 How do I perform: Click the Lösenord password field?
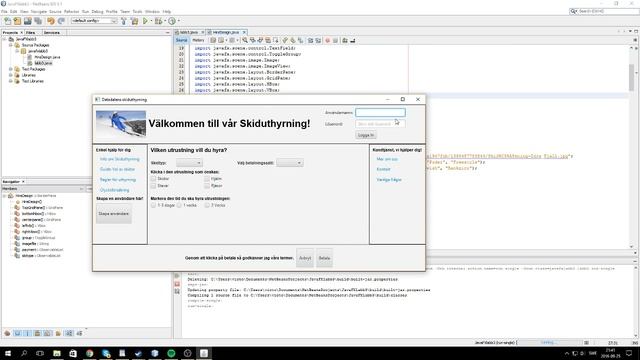[380, 124]
